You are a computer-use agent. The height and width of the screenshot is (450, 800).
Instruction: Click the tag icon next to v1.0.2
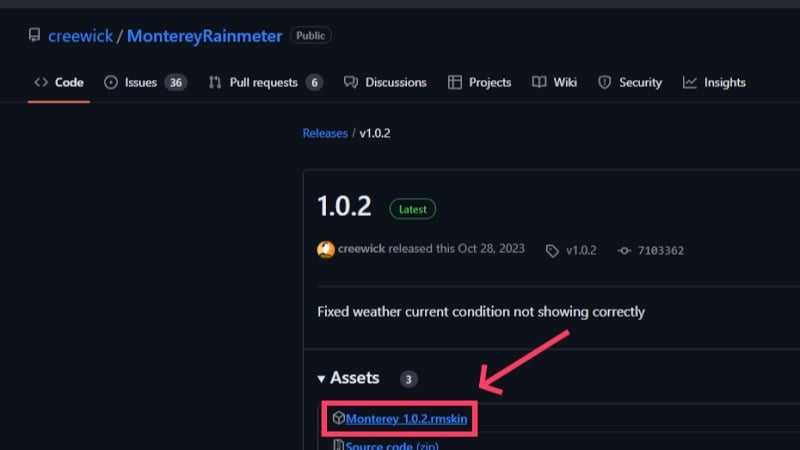tap(552, 251)
